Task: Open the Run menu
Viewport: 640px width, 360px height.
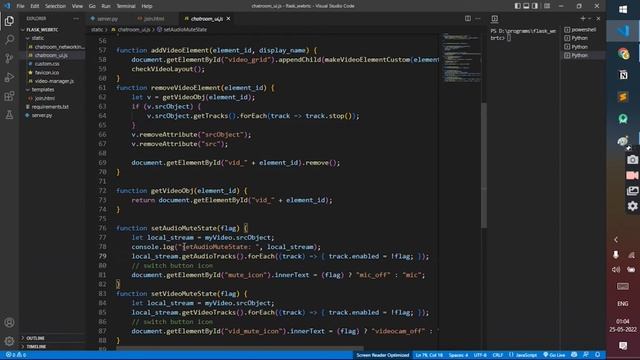Action: tap(106, 6)
